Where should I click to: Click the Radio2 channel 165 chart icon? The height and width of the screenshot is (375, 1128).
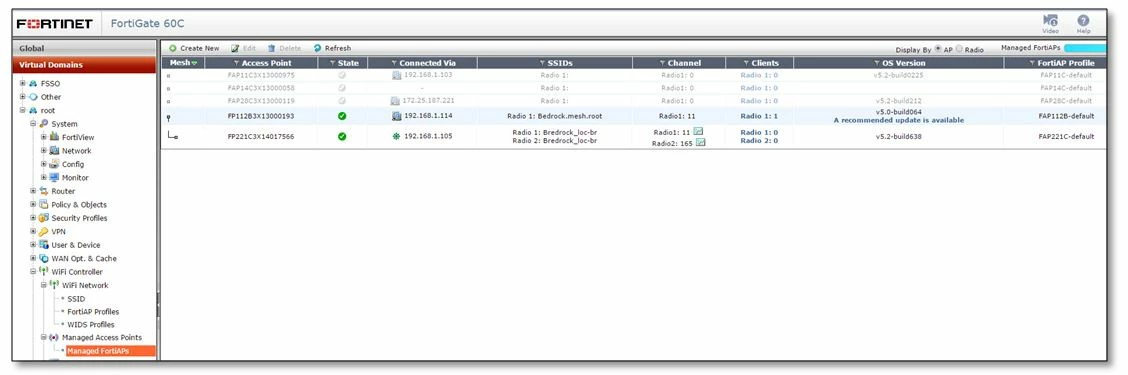coord(700,143)
